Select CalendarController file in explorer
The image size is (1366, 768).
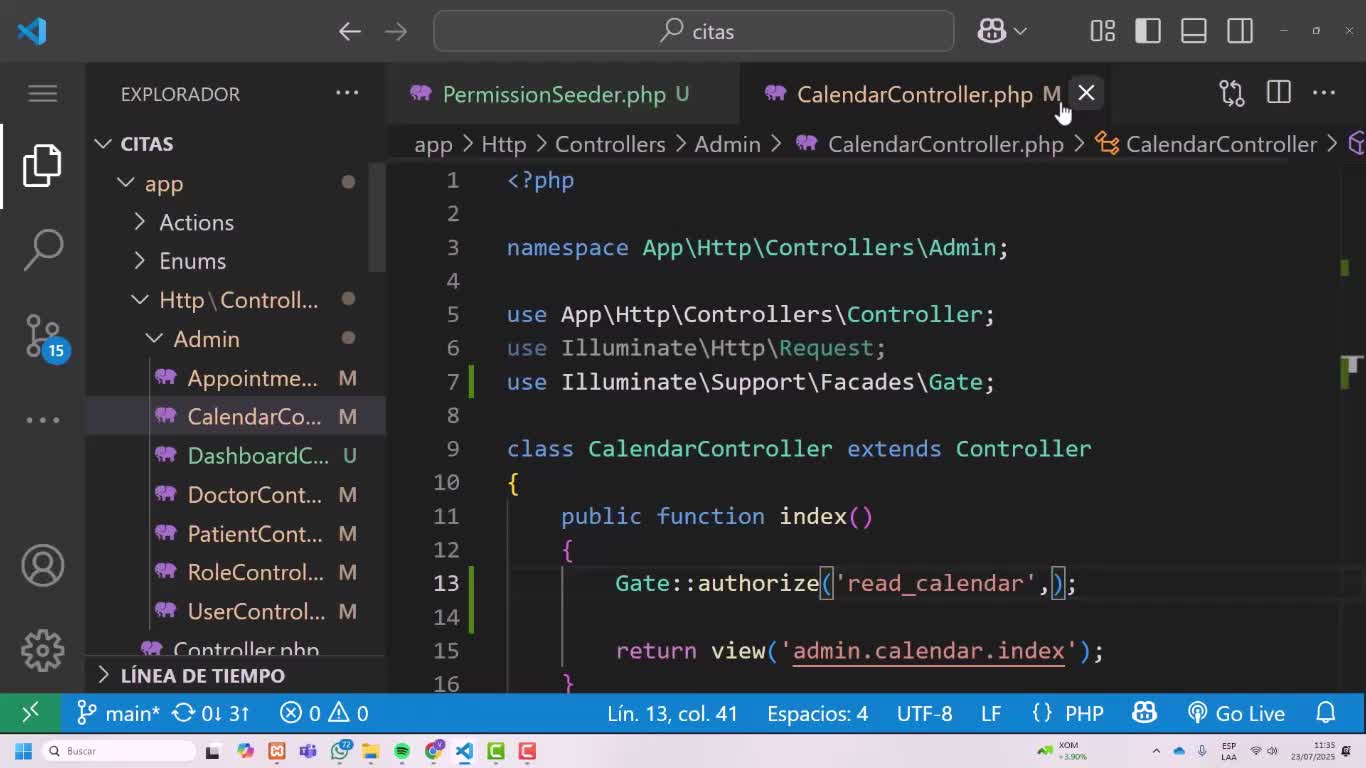(235, 417)
